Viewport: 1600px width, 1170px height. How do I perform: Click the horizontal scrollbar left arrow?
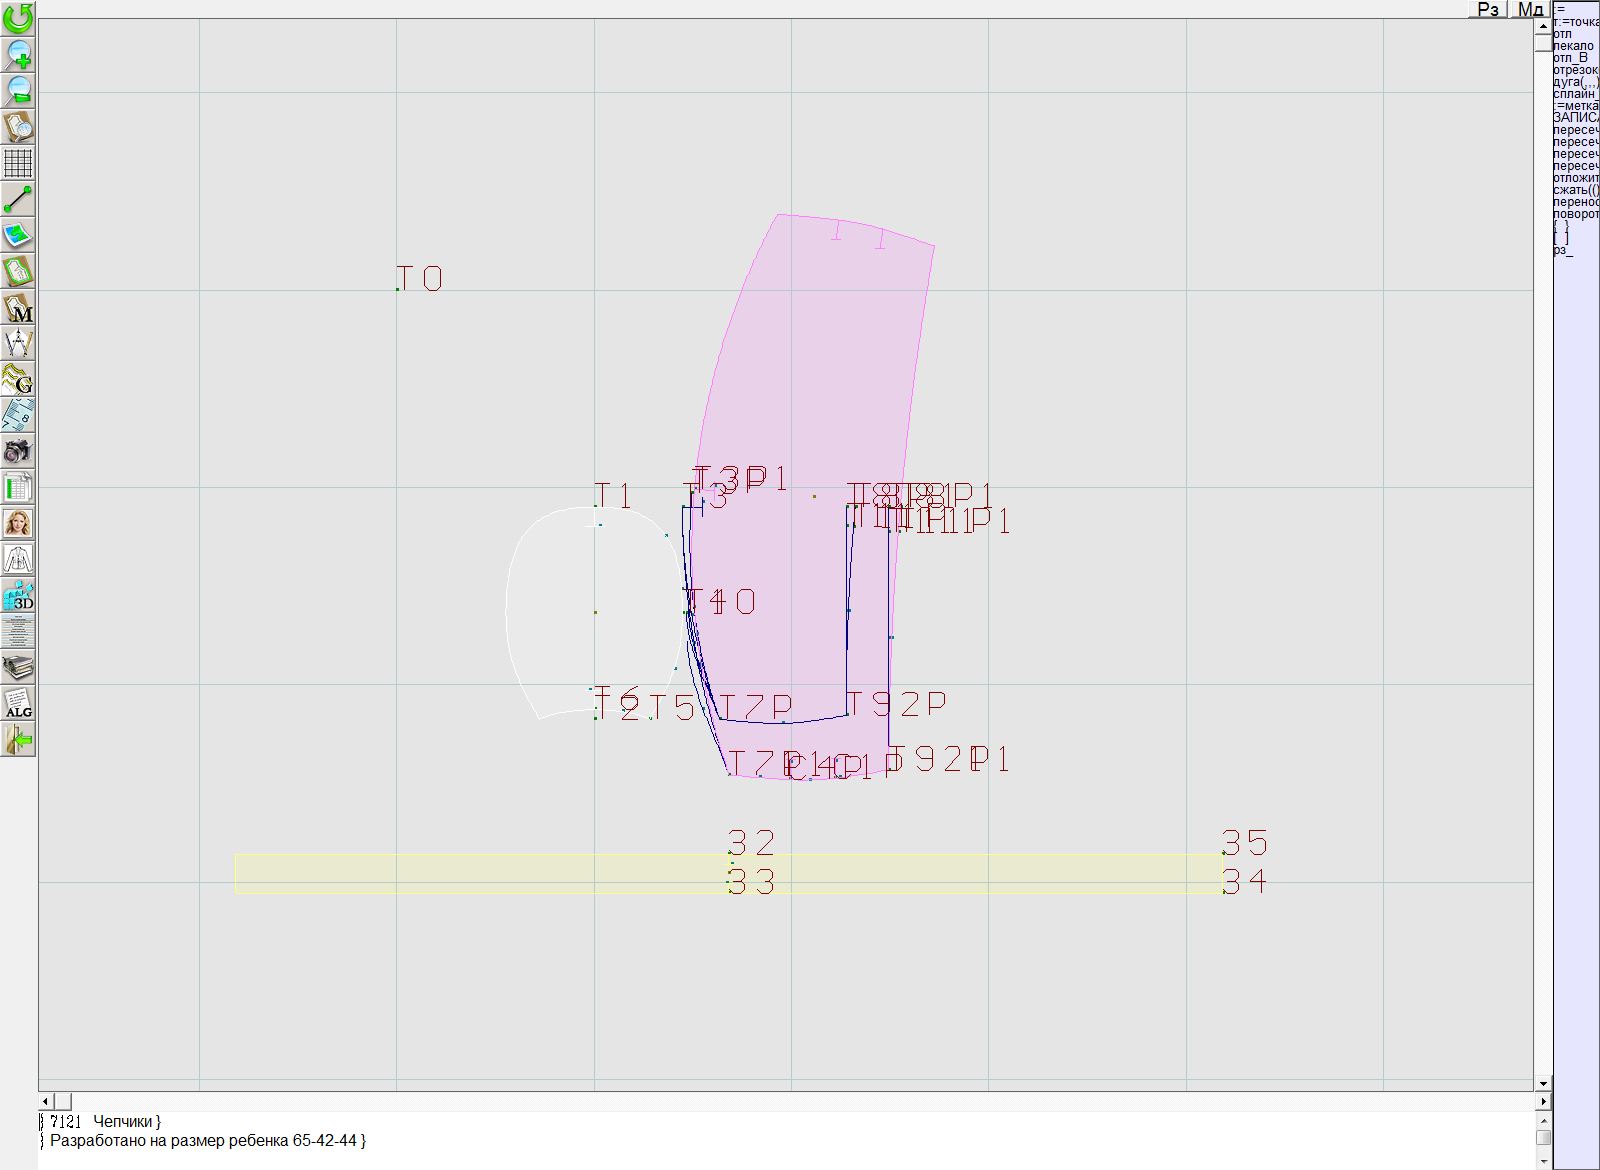click(47, 1101)
